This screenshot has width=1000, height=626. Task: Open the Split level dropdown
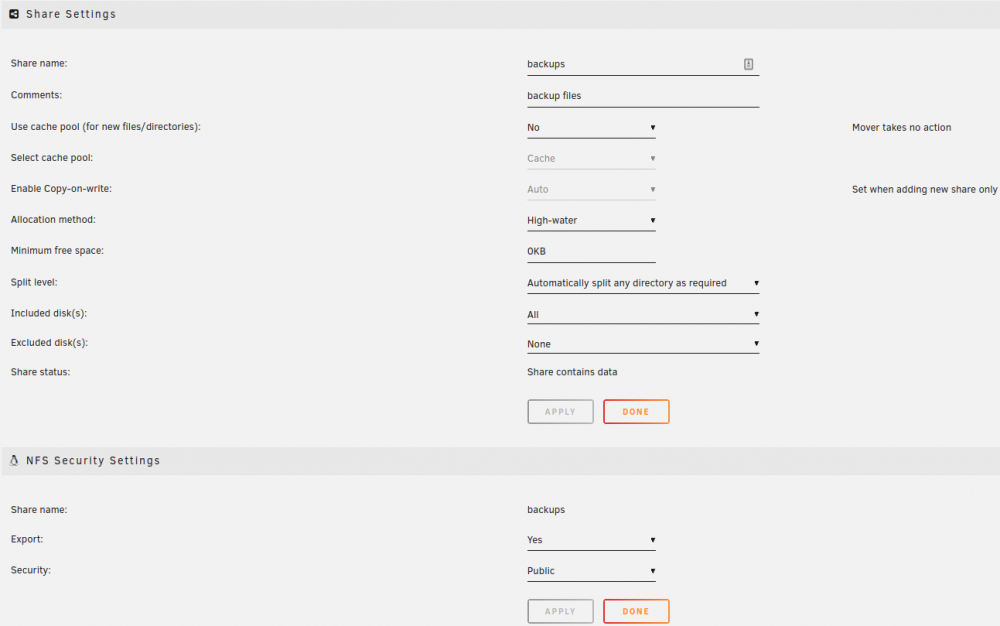[643, 283]
